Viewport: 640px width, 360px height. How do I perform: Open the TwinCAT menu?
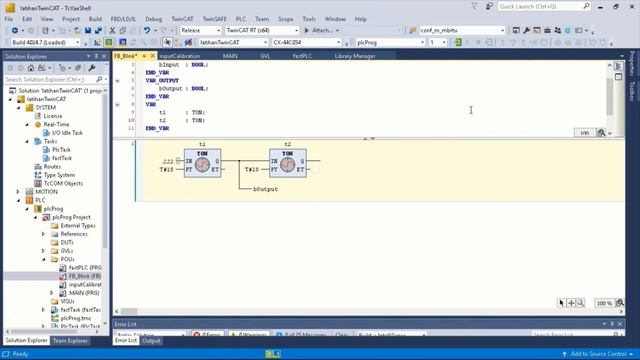point(182,19)
